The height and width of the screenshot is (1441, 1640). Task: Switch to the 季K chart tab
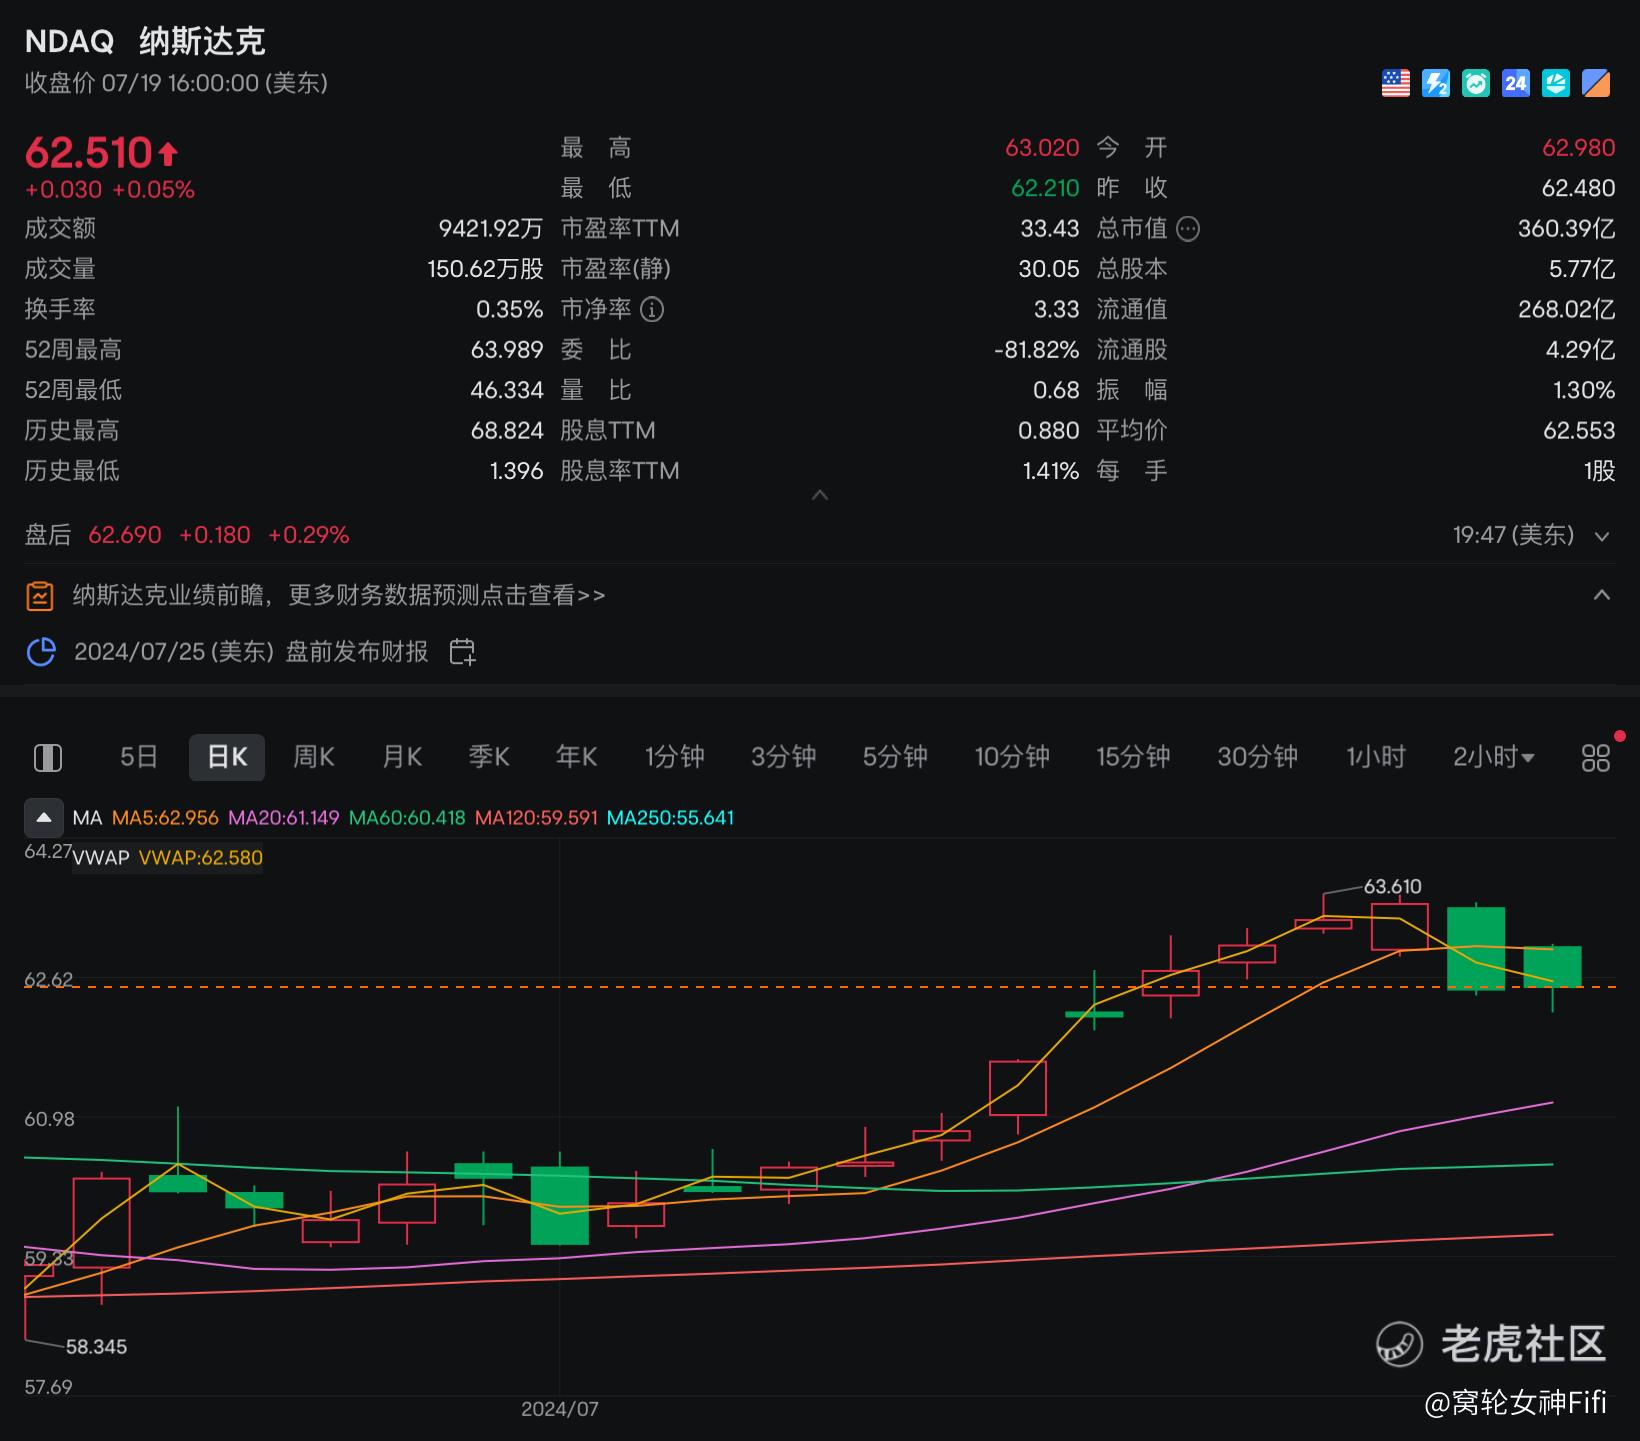(x=490, y=757)
